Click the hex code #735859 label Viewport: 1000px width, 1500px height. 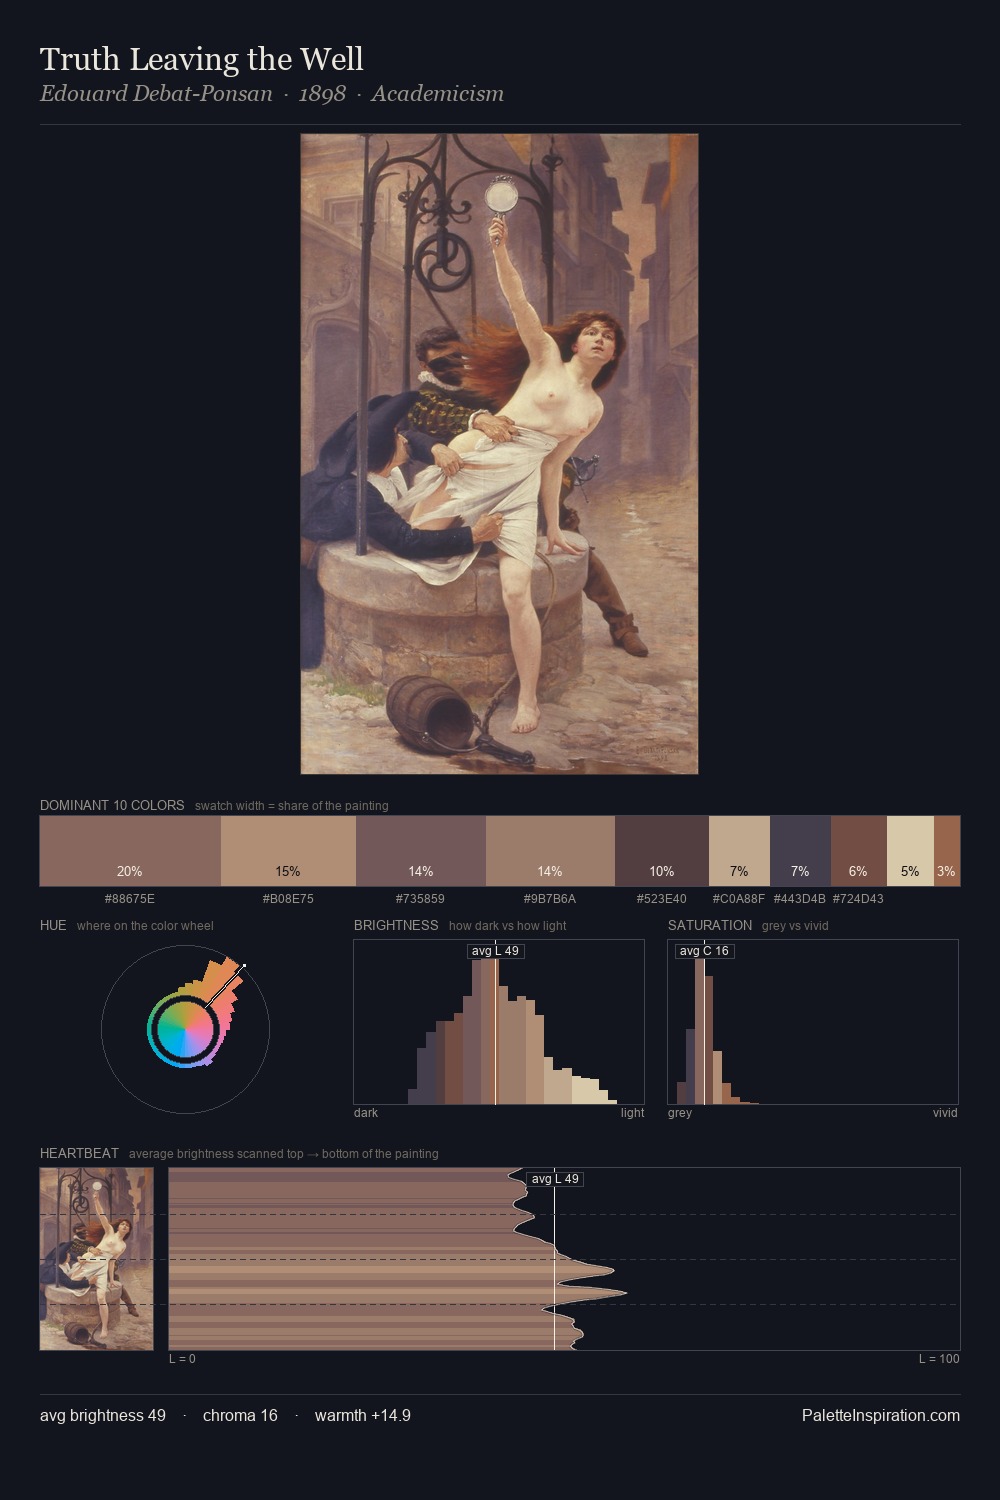click(420, 899)
